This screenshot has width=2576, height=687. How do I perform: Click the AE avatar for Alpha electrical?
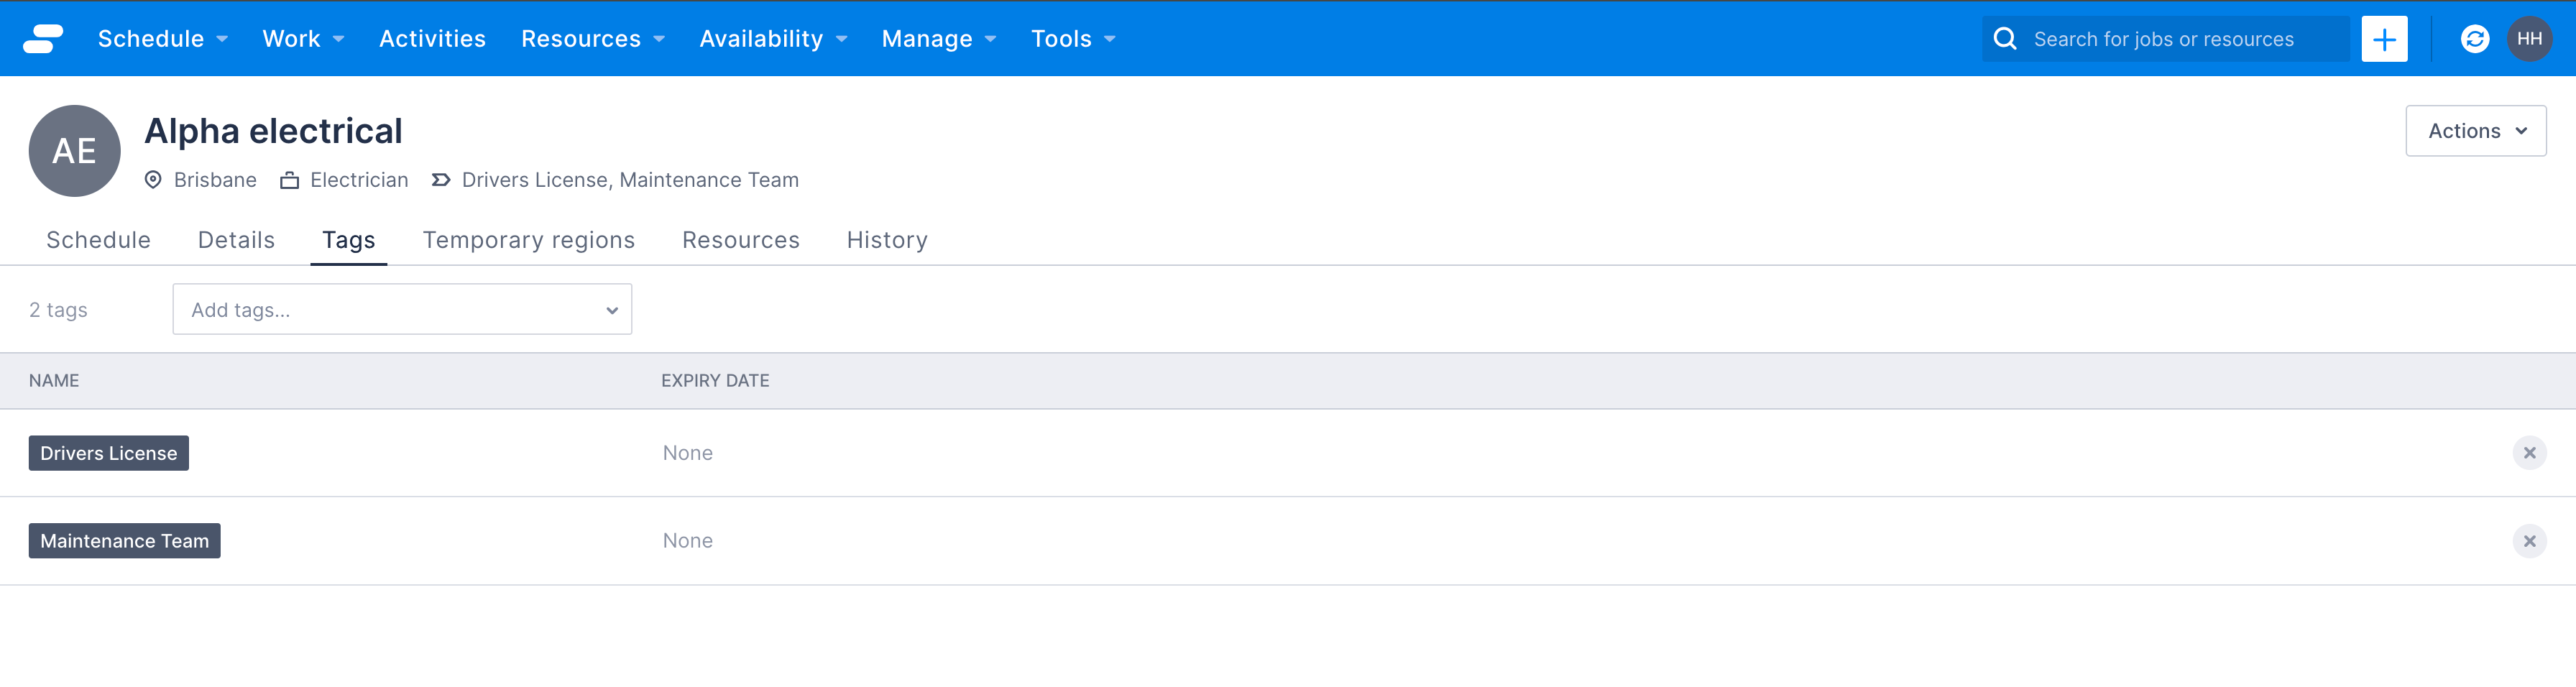pyautogui.click(x=73, y=150)
